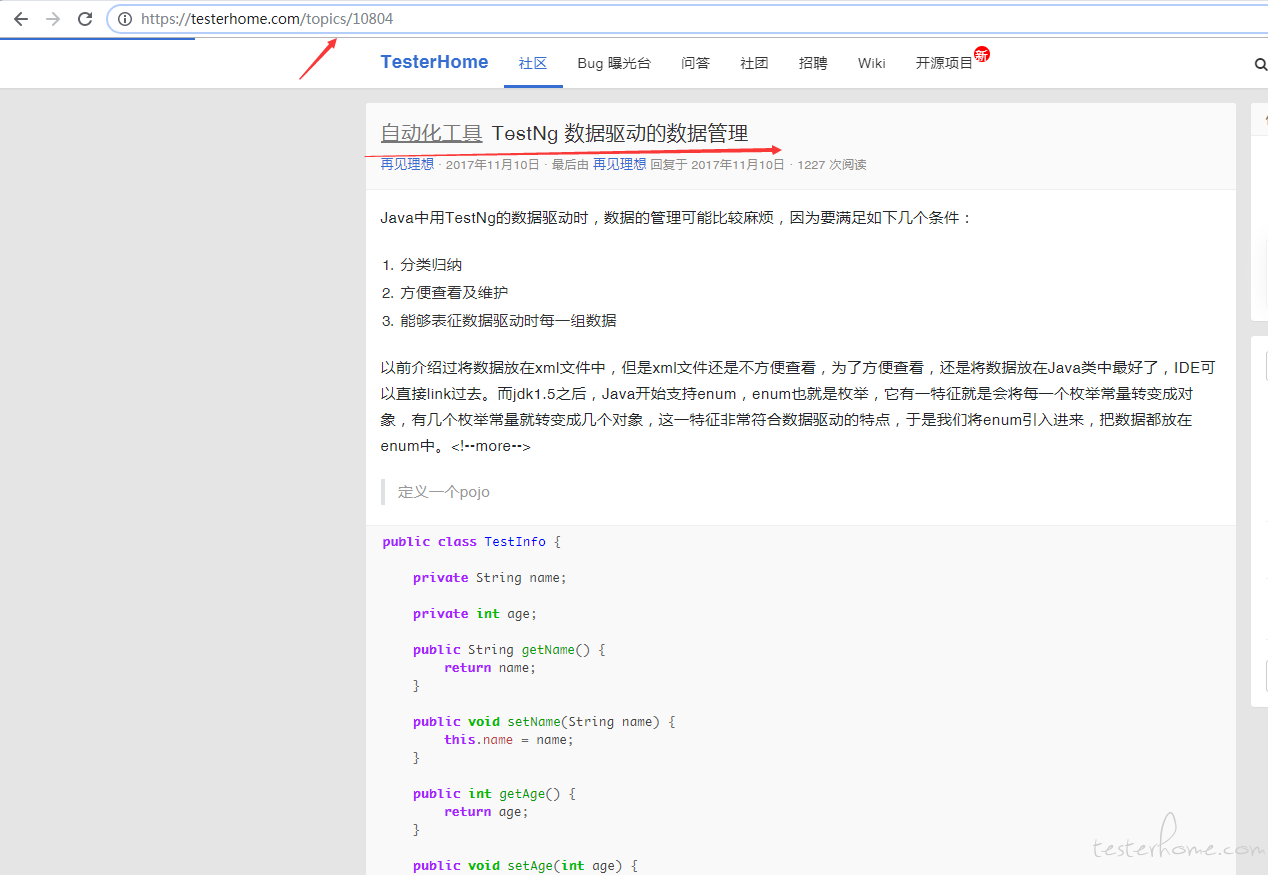This screenshot has width=1268, height=875.
Task: Click the blockquote 定义一个pojo
Action: tap(444, 492)
